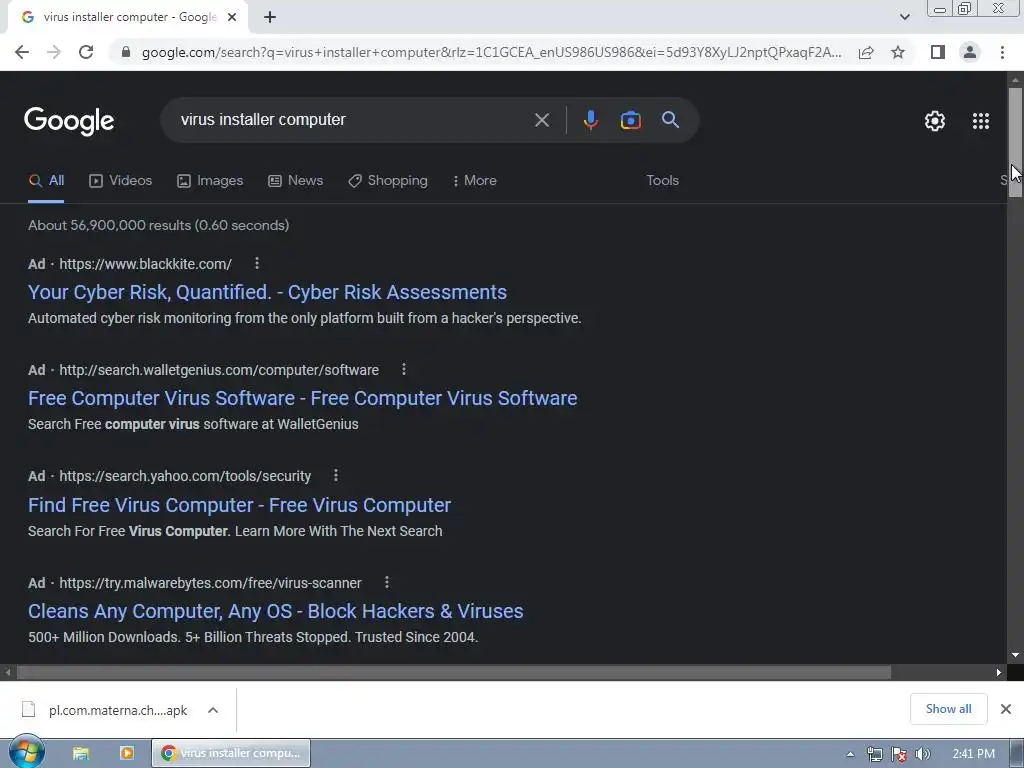Click the volume speaker tray icon
Screen dimensions: 1024x768
(923, 754)
